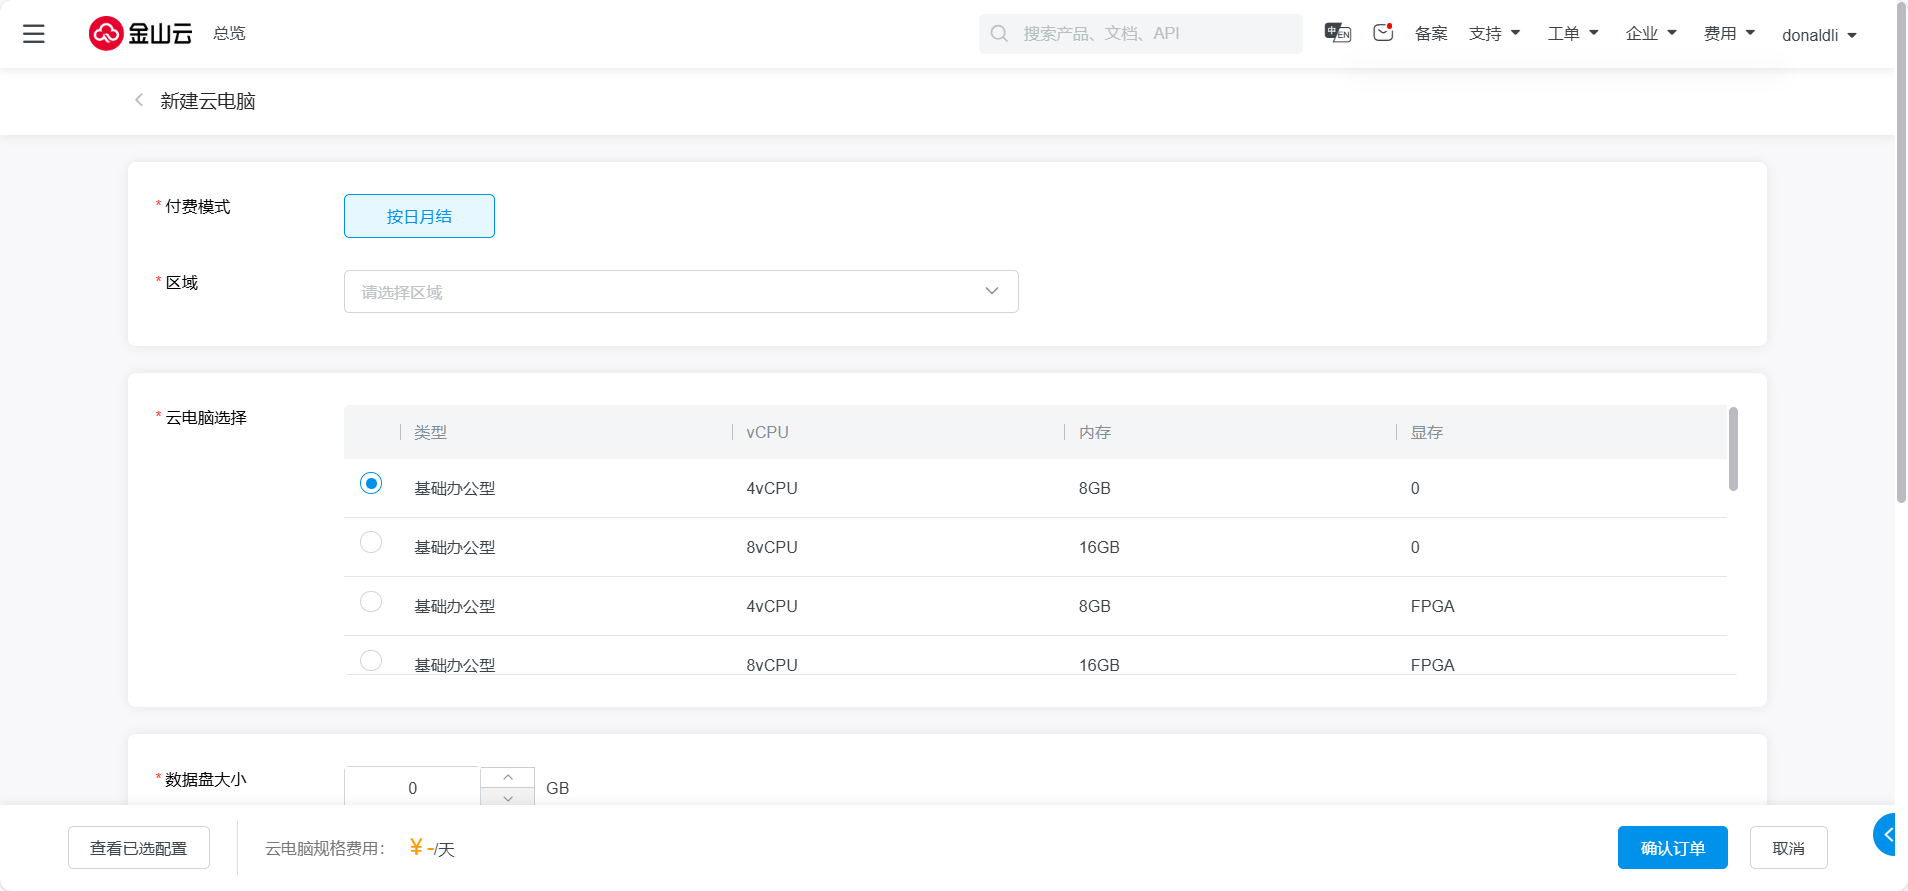
Task: Click the back arrow beside 新建云电脑
Action: coord(139,100)
